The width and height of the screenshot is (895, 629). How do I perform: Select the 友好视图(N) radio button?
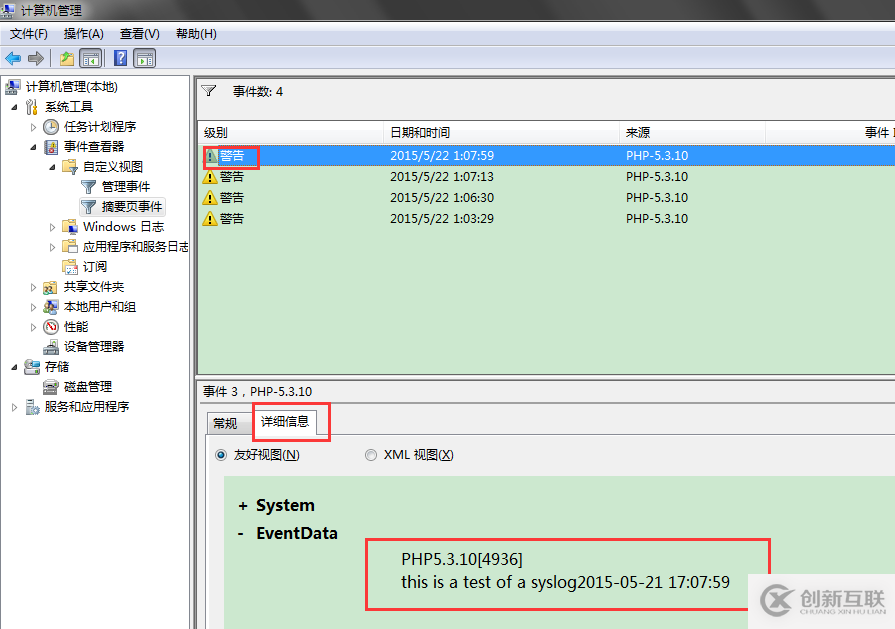point(221,455)
